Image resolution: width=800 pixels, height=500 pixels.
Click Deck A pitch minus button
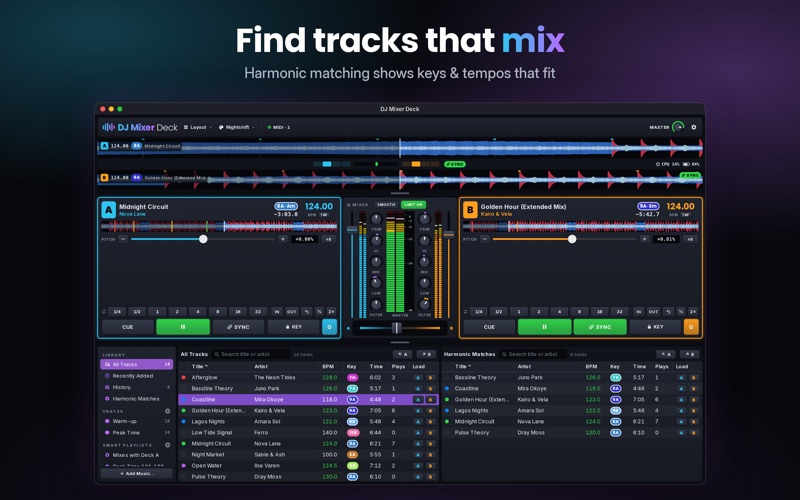point(123,239)
